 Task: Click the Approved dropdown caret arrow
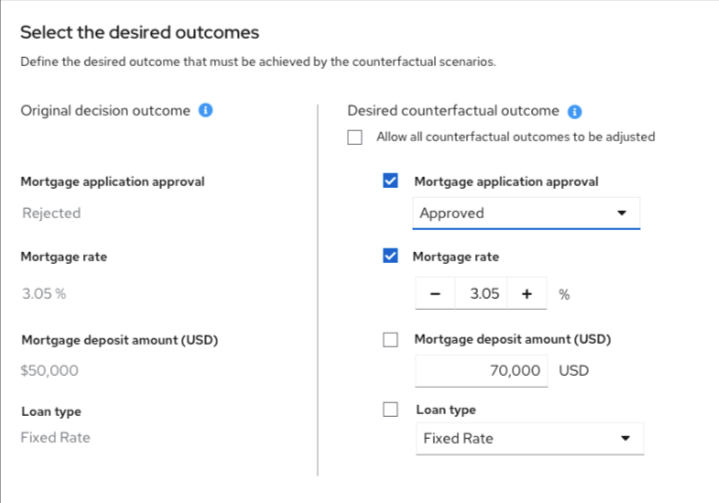(622, 213)
